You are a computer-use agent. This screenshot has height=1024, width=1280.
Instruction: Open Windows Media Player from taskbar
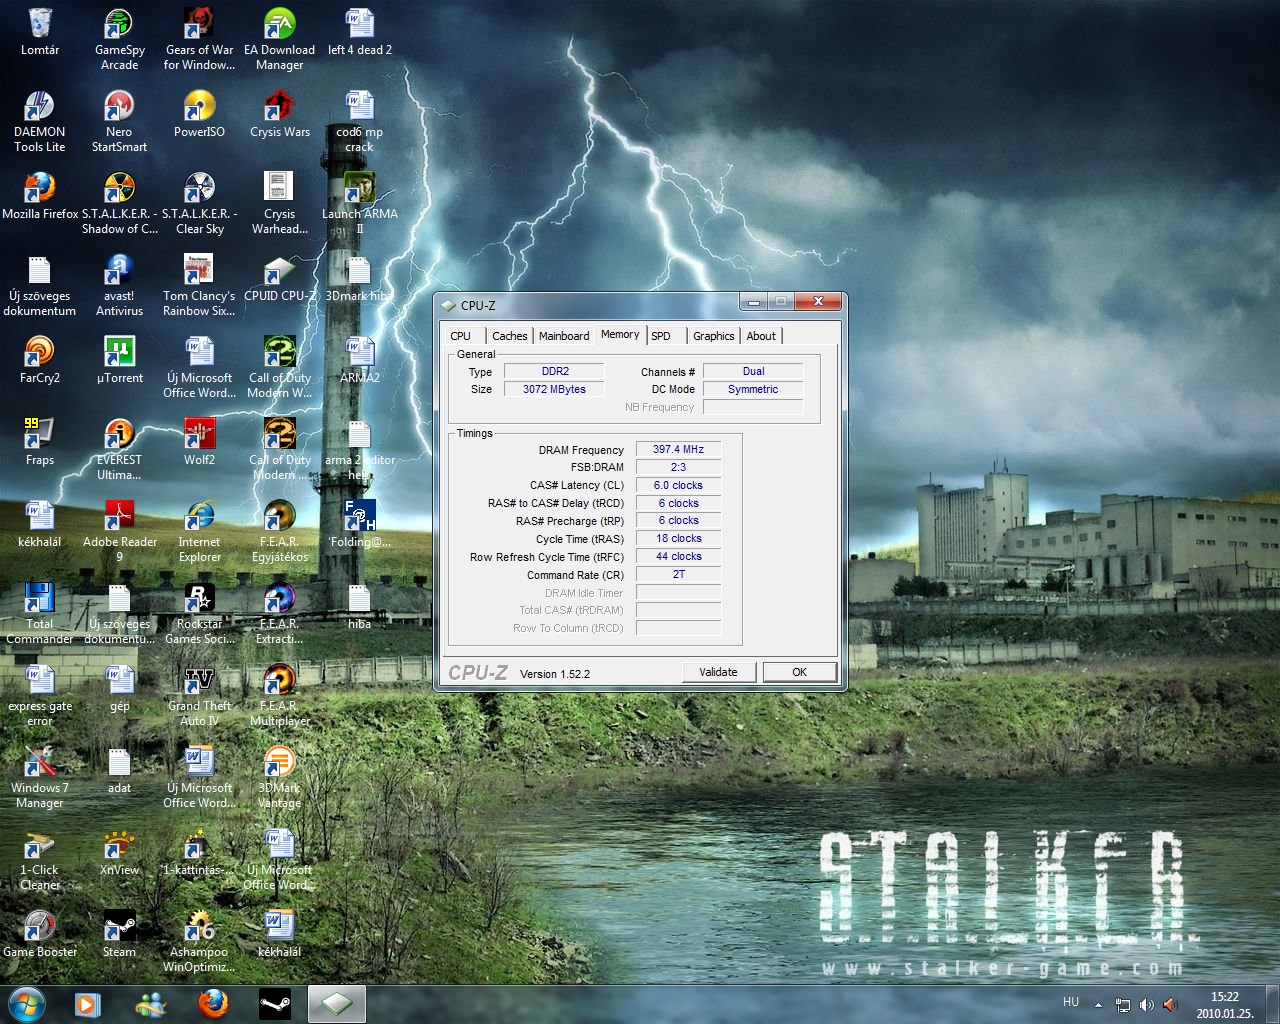(x=87, y=1003)
